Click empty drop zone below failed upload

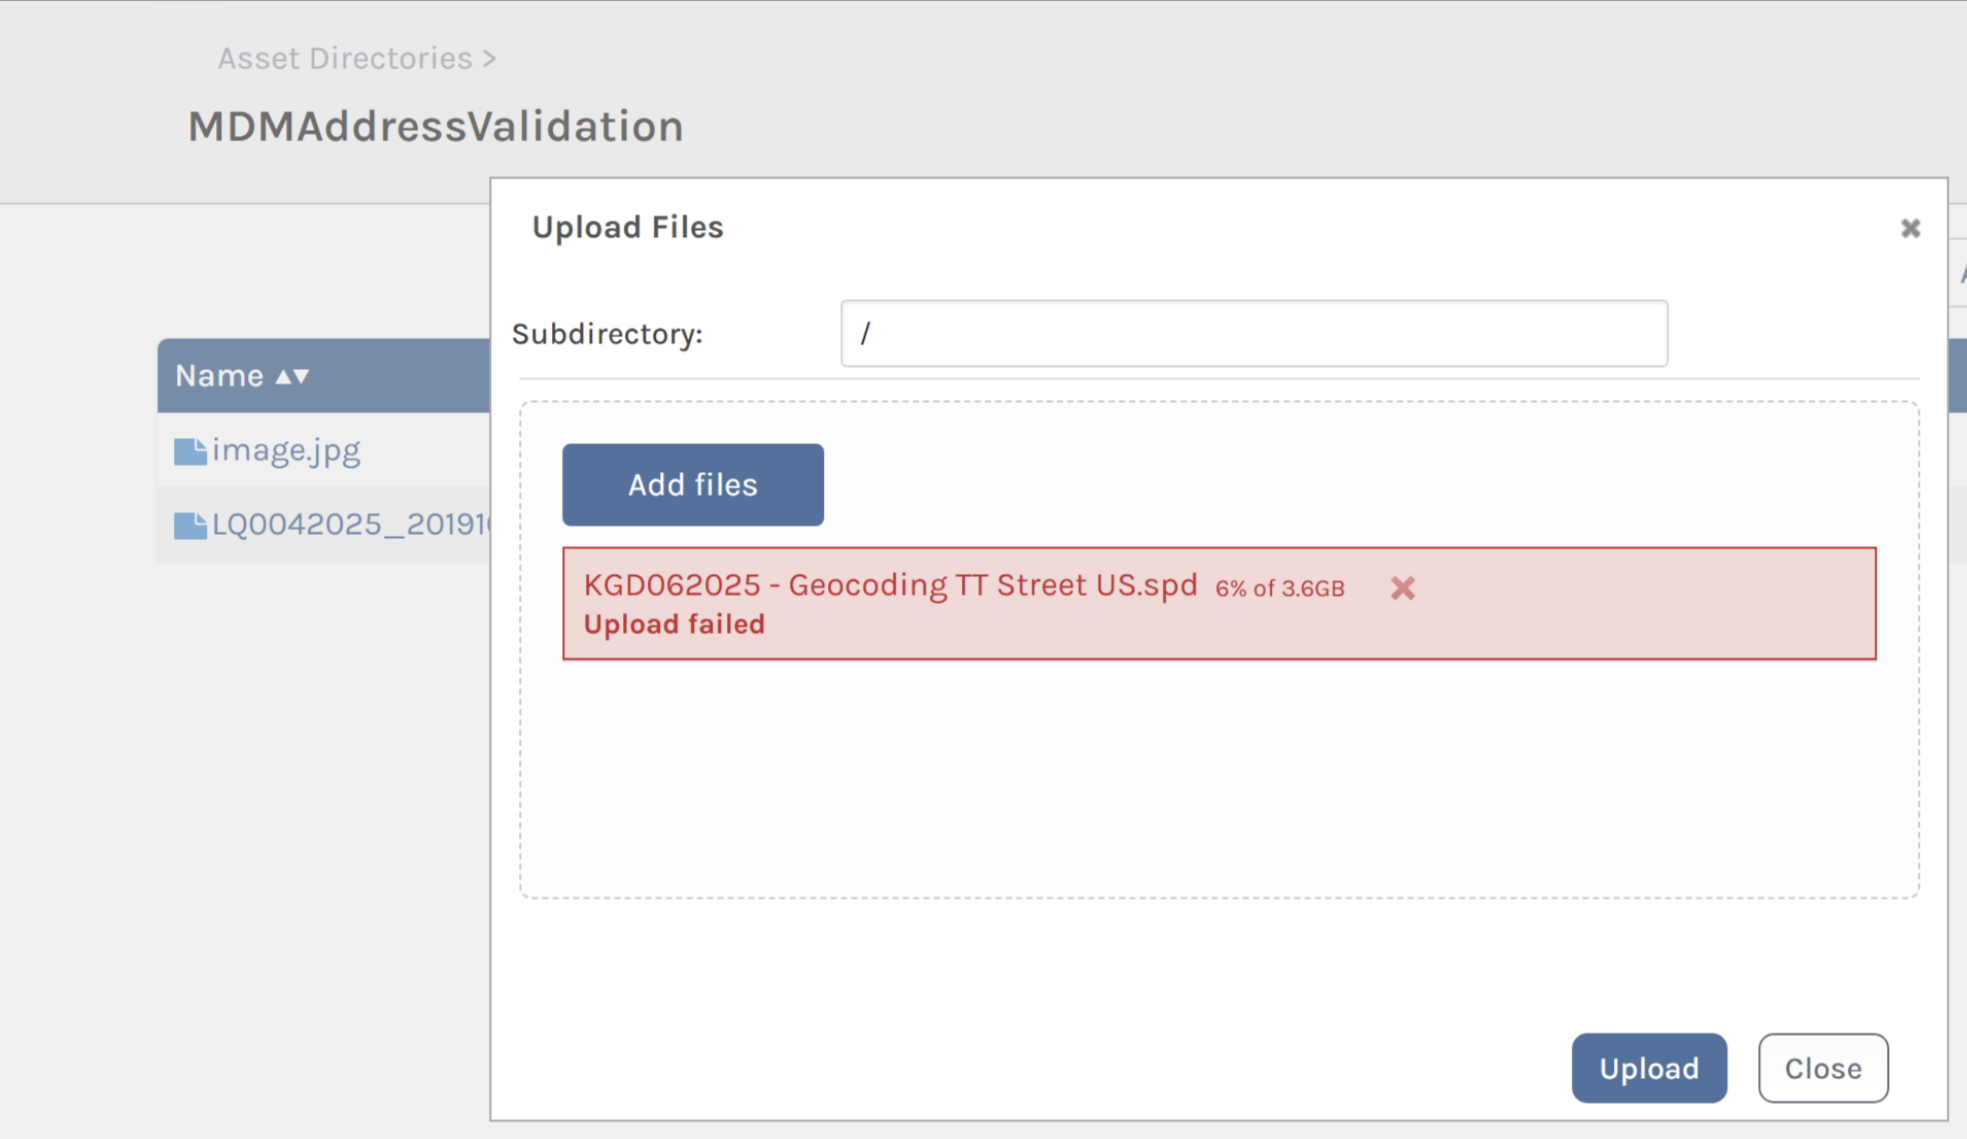click(1218, 780)
